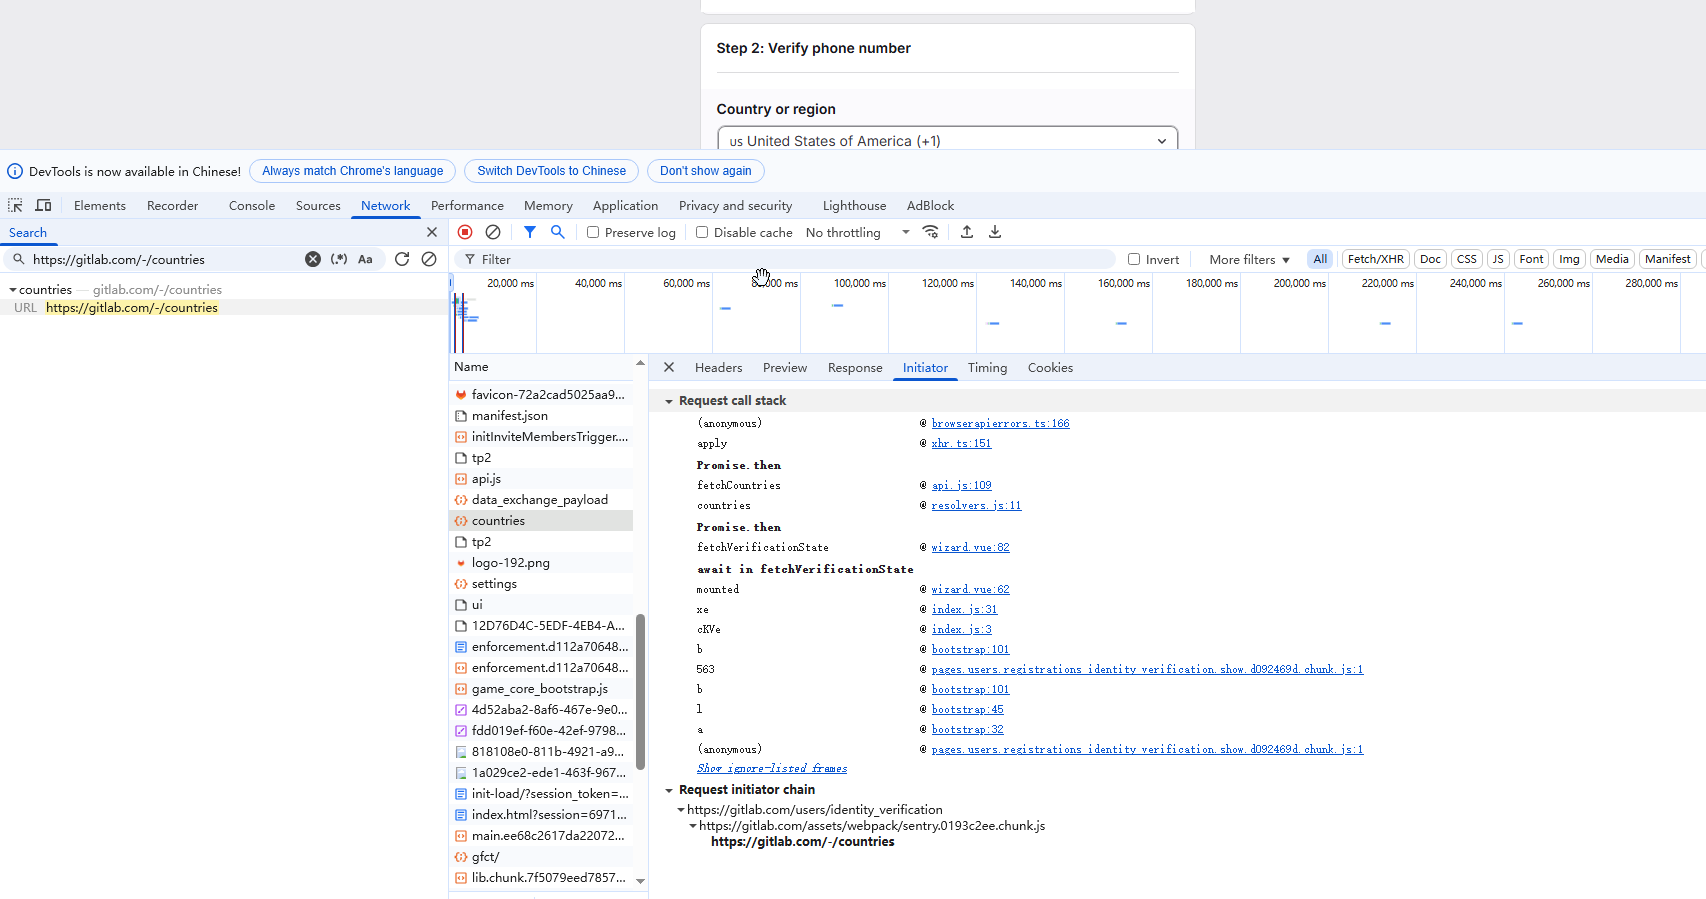Open the network conditions icon

[x=931, y=232]
